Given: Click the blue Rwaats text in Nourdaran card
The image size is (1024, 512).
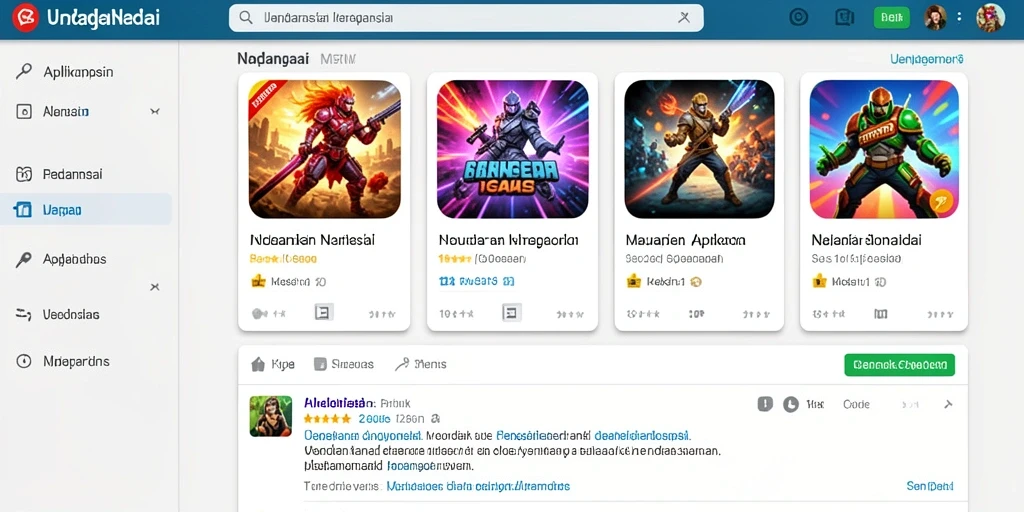Looking at the screenshot, I should tap(479, 281).
